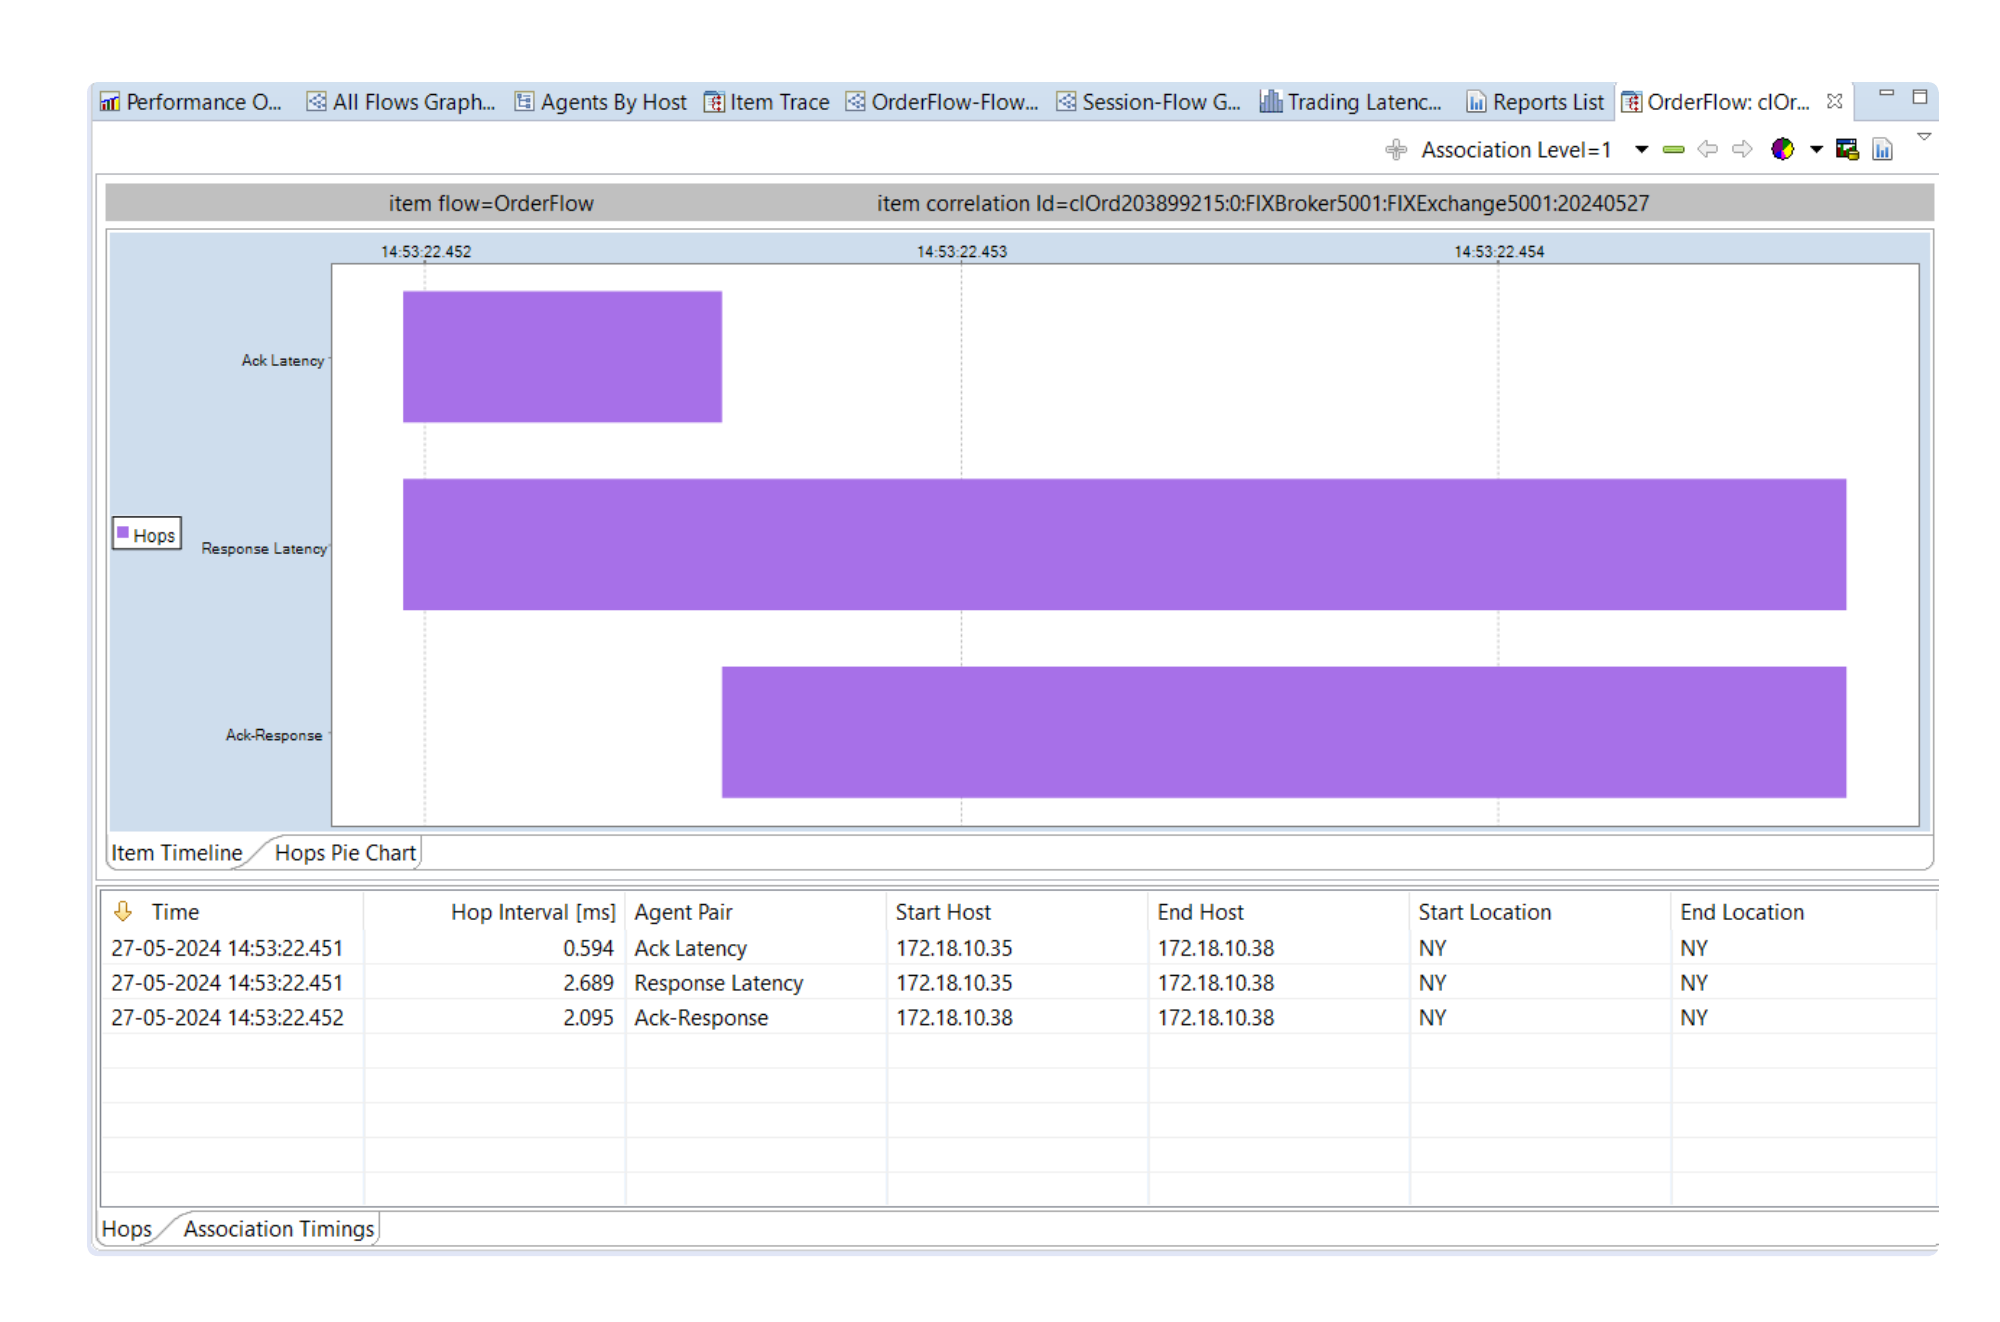The height and width of the screenshot is (1322, 2000).
Task: Select the Hops table tab at bottom
Action: 127,1229
